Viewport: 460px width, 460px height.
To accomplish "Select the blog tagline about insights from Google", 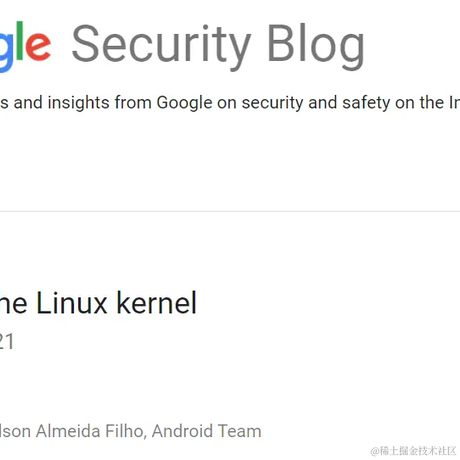I will tap(230, 102).
